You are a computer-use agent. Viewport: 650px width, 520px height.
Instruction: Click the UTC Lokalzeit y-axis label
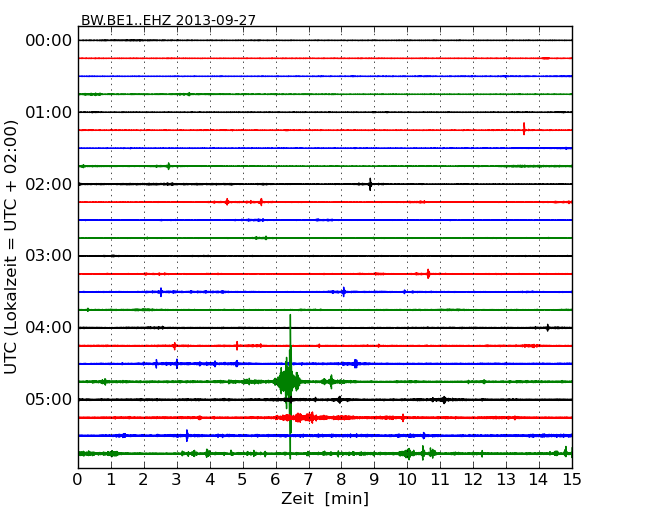tap(11, 247)
